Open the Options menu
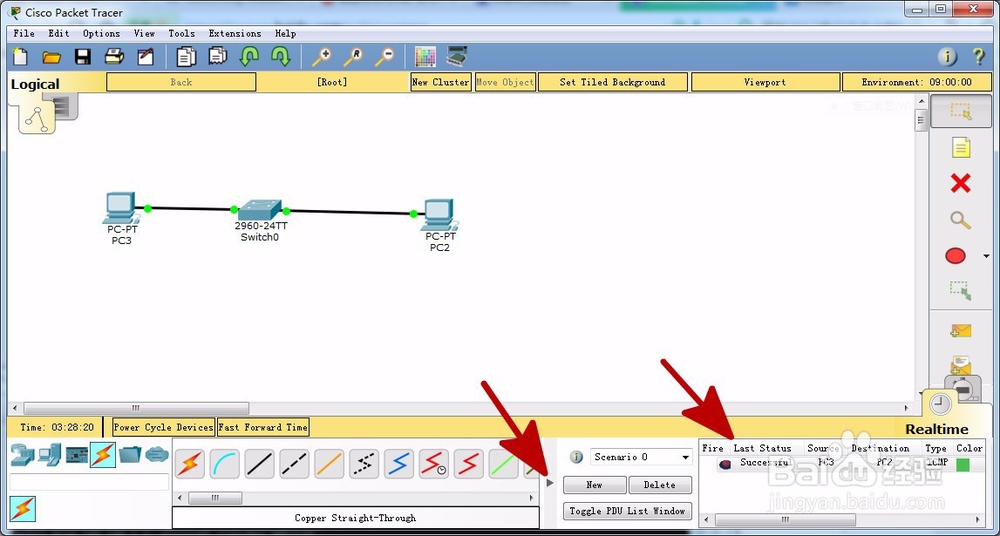Viewport: 1000px width, 536px height. 101,33
